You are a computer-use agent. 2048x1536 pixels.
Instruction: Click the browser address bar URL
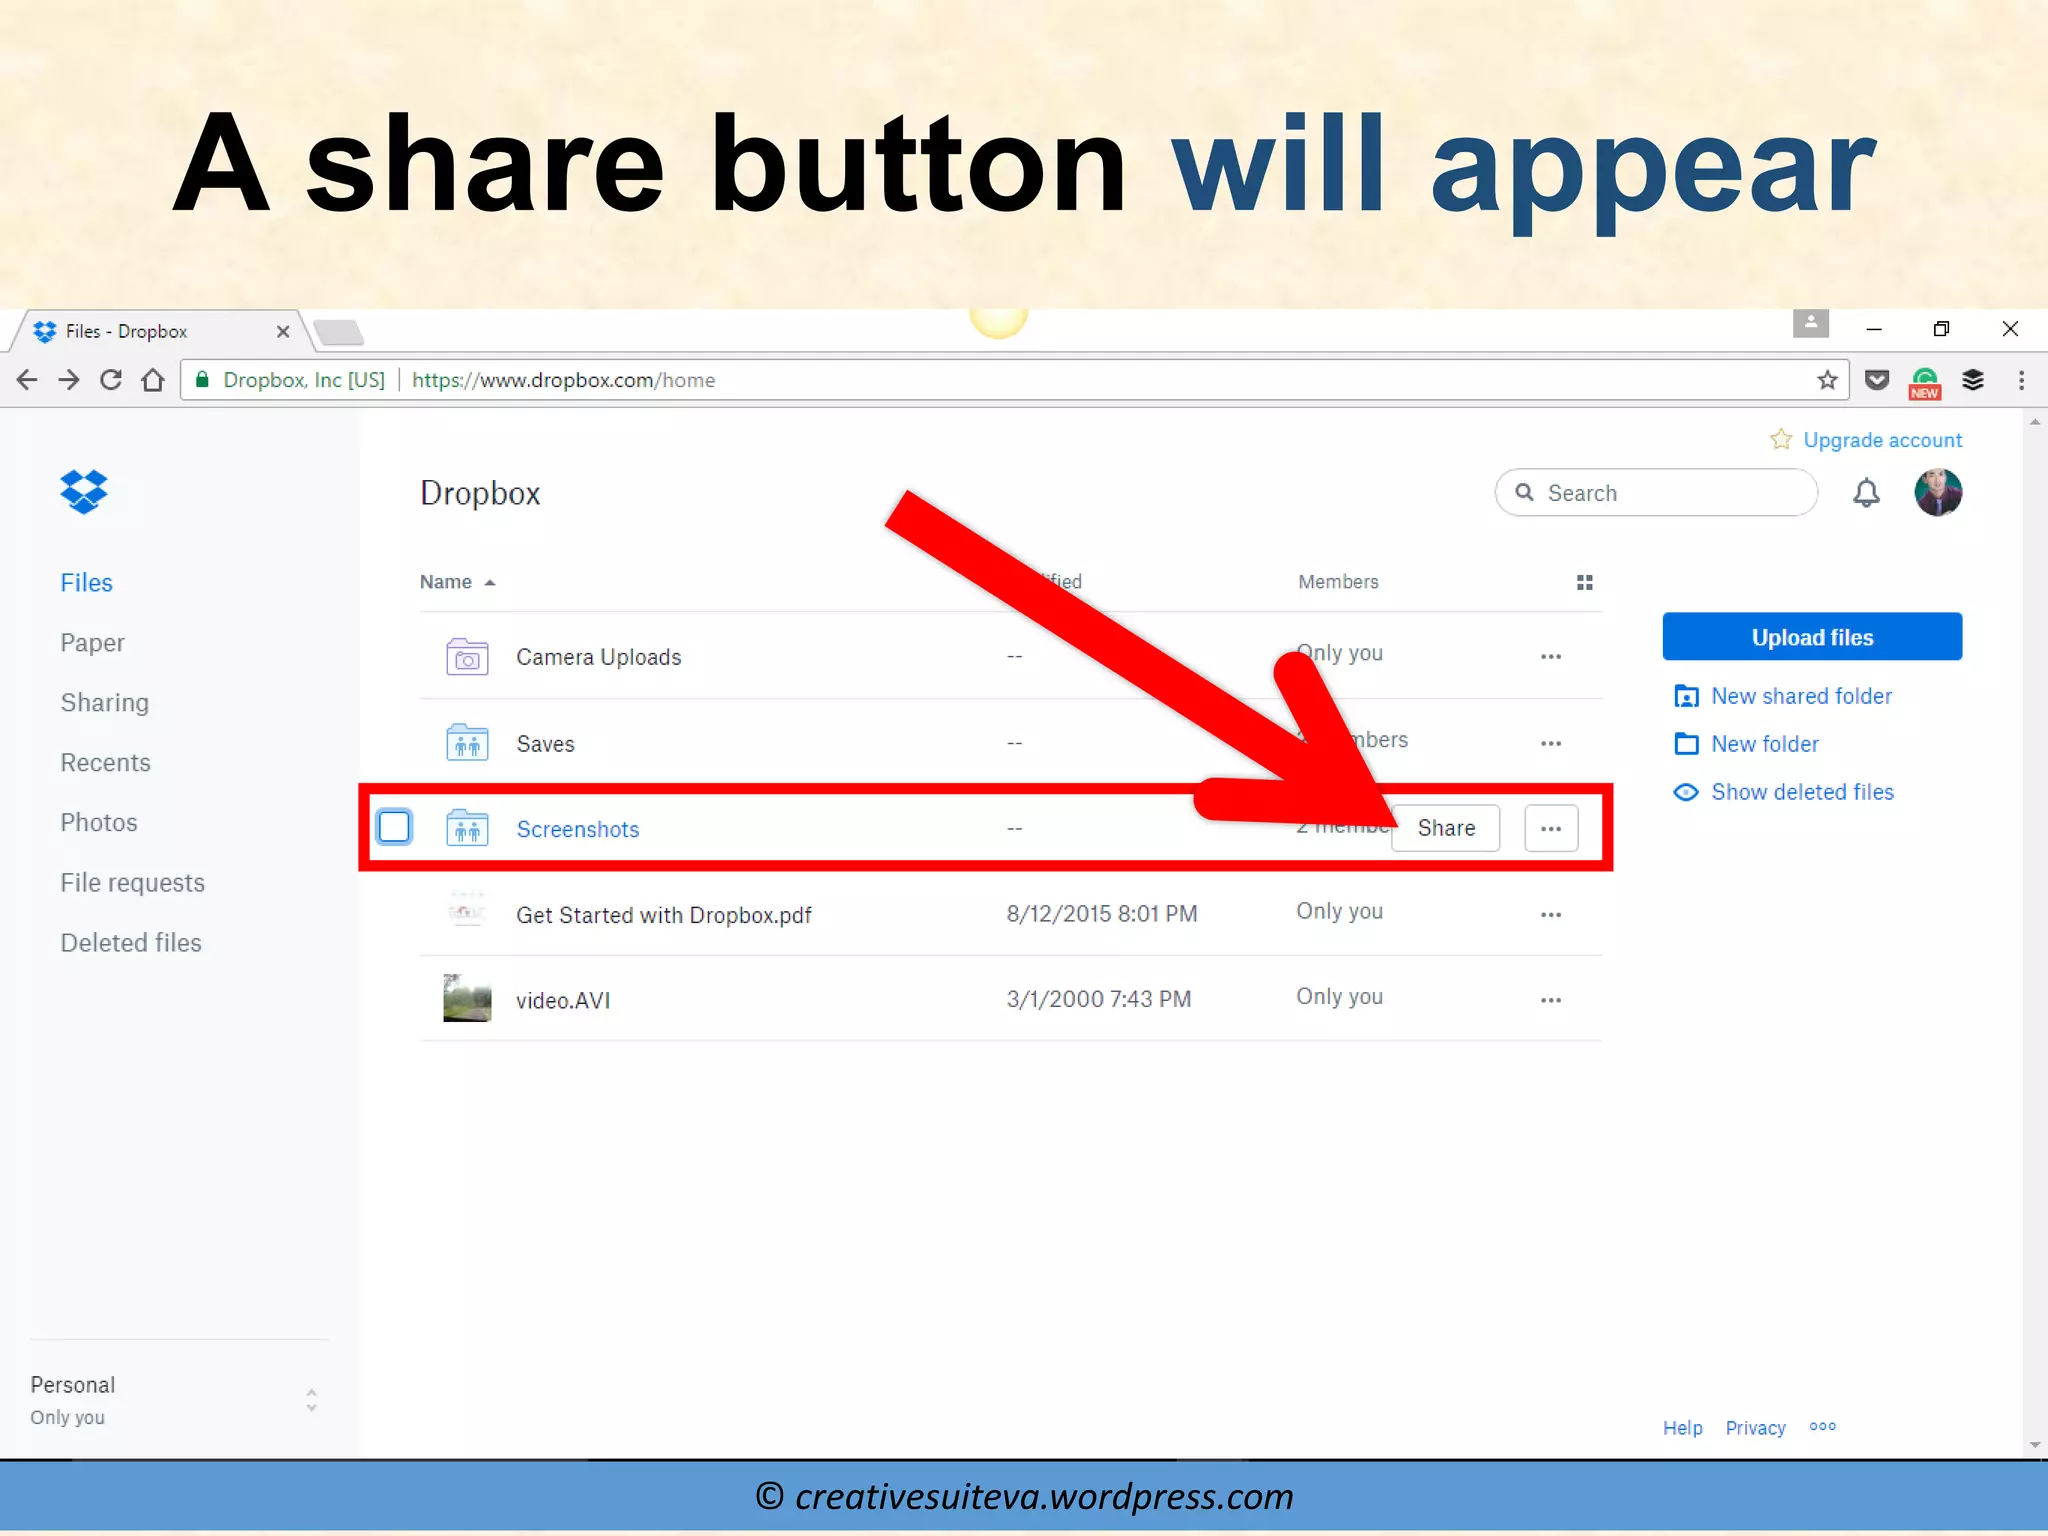pos(563,380)
